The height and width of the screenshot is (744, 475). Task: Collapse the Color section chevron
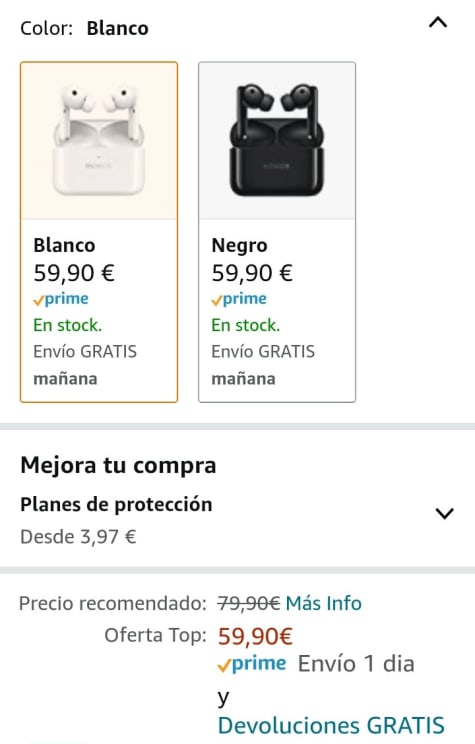(438, 22)
